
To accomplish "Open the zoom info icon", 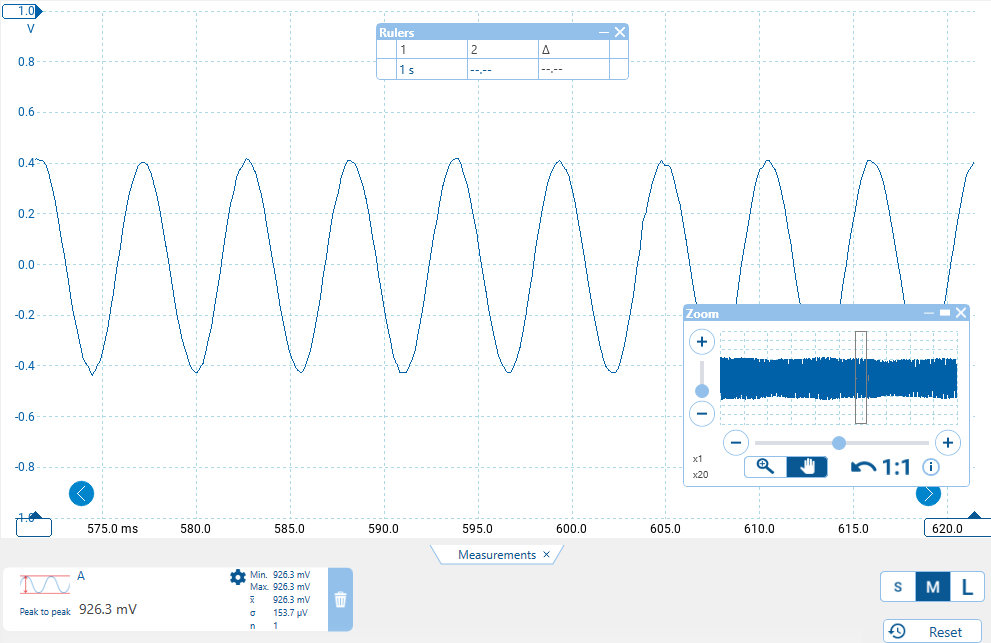I will [x=931, y=467].
